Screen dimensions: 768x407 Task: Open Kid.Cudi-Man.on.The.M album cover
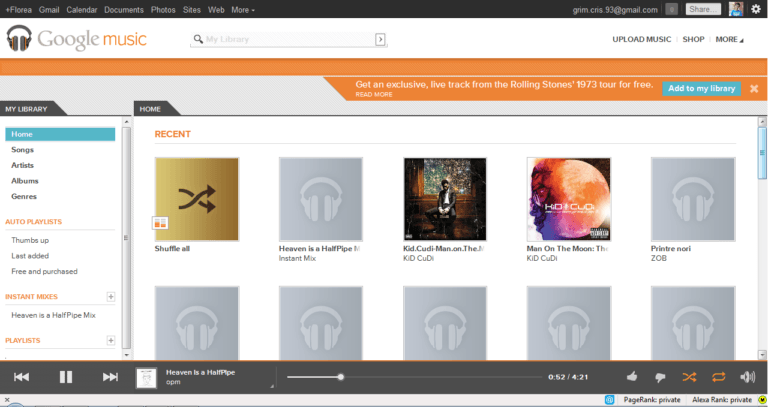tap(445, 199)
